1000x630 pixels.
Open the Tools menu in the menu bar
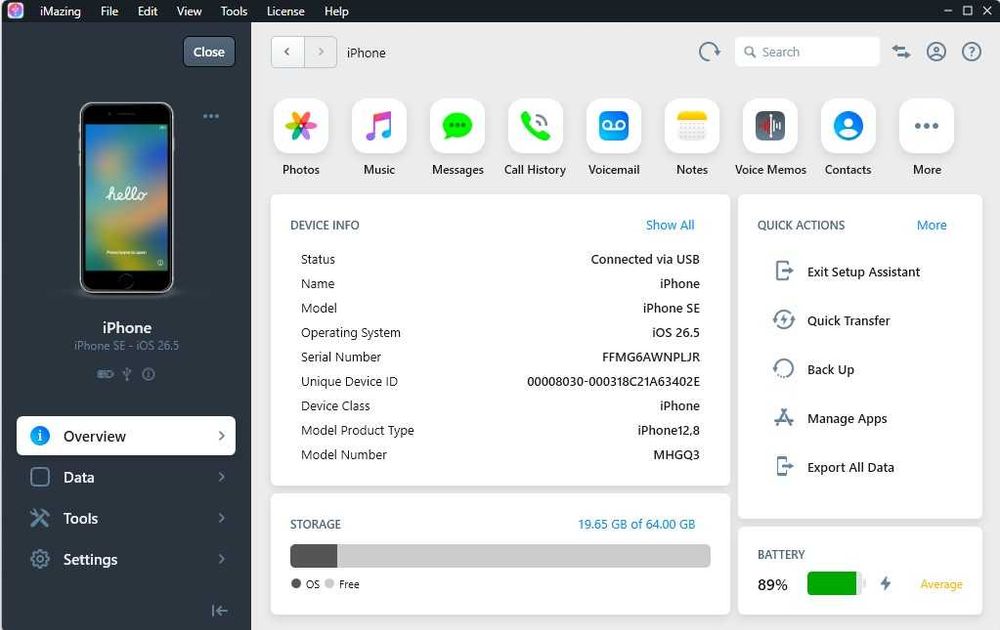point(233,11)
